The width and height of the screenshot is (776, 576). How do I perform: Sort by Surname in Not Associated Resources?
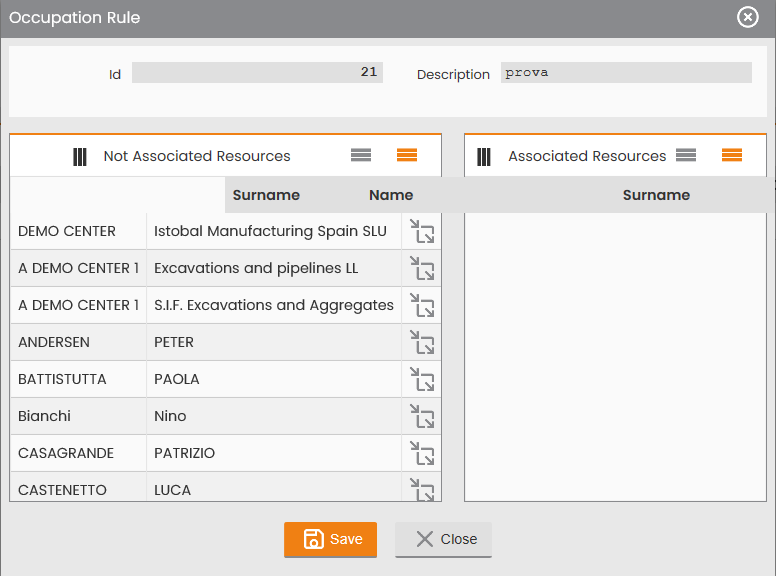click(x=266, y=195)
